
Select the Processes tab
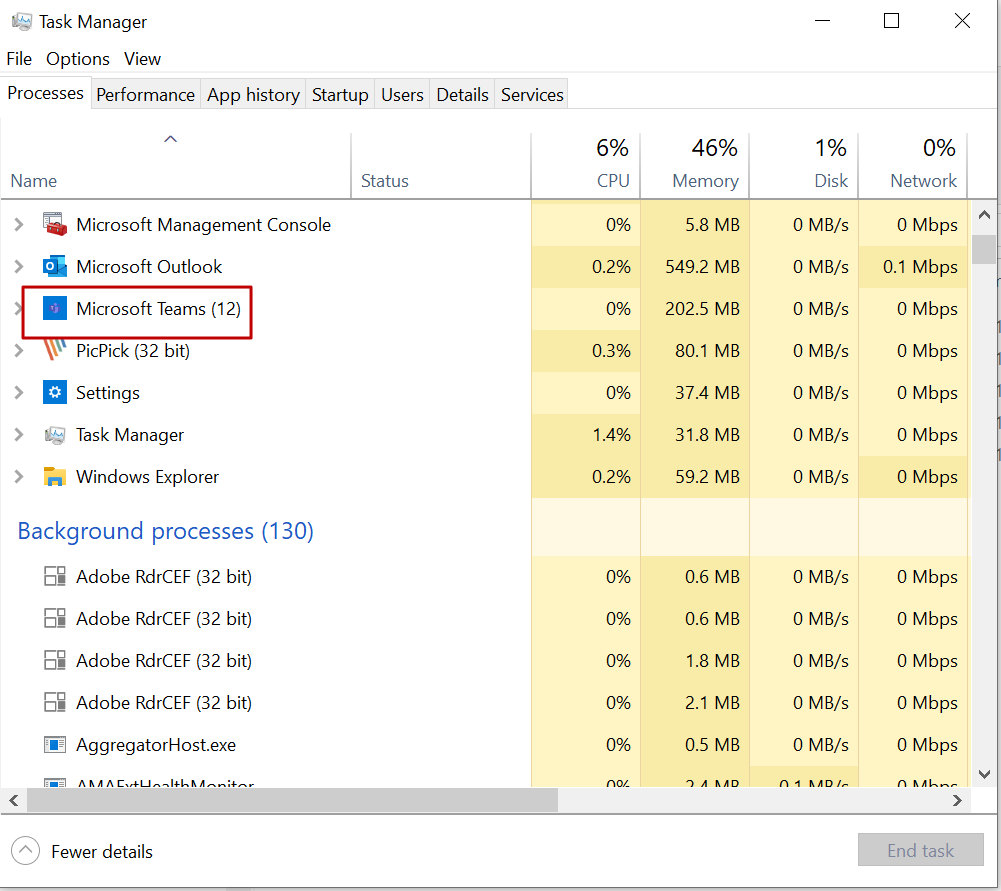coord(45,93)
